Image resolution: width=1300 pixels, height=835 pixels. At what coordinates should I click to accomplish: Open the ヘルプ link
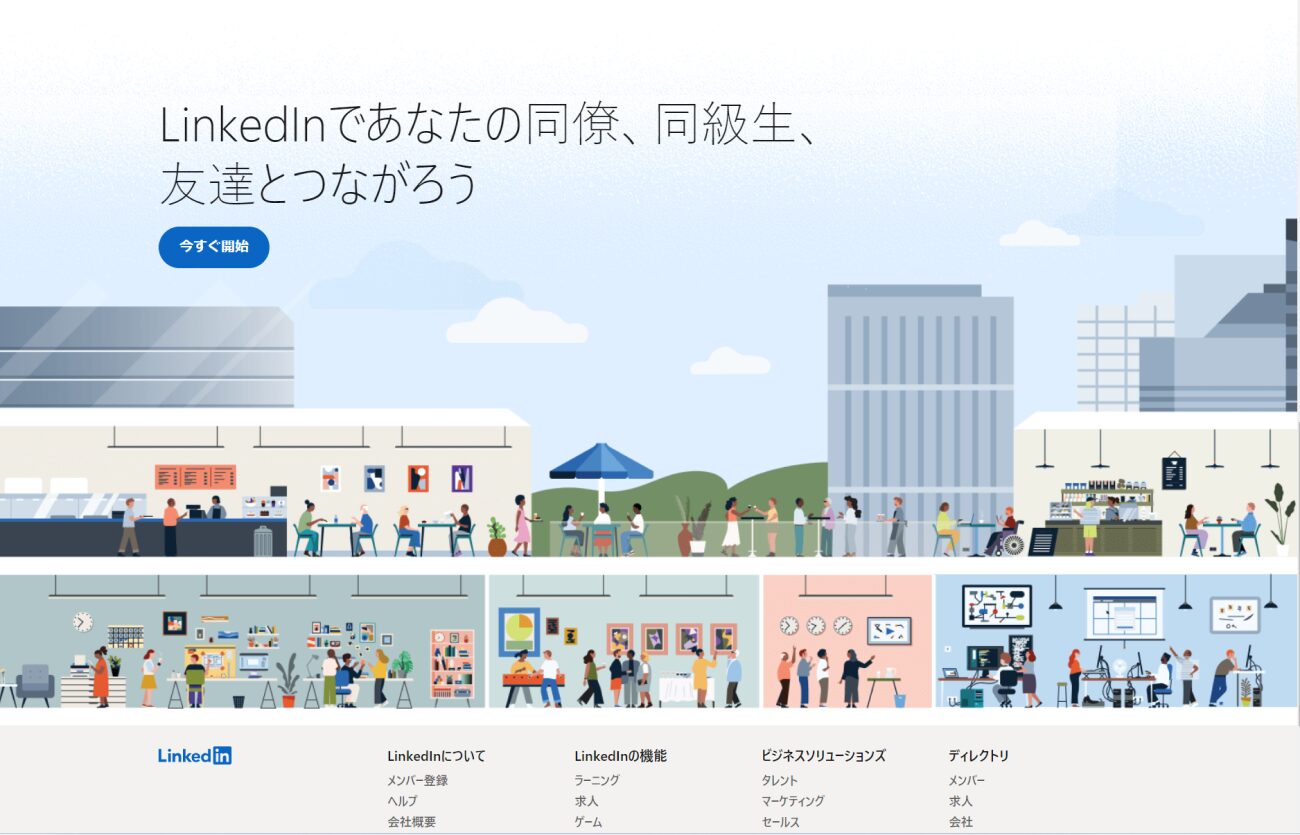tap(402, 801)
